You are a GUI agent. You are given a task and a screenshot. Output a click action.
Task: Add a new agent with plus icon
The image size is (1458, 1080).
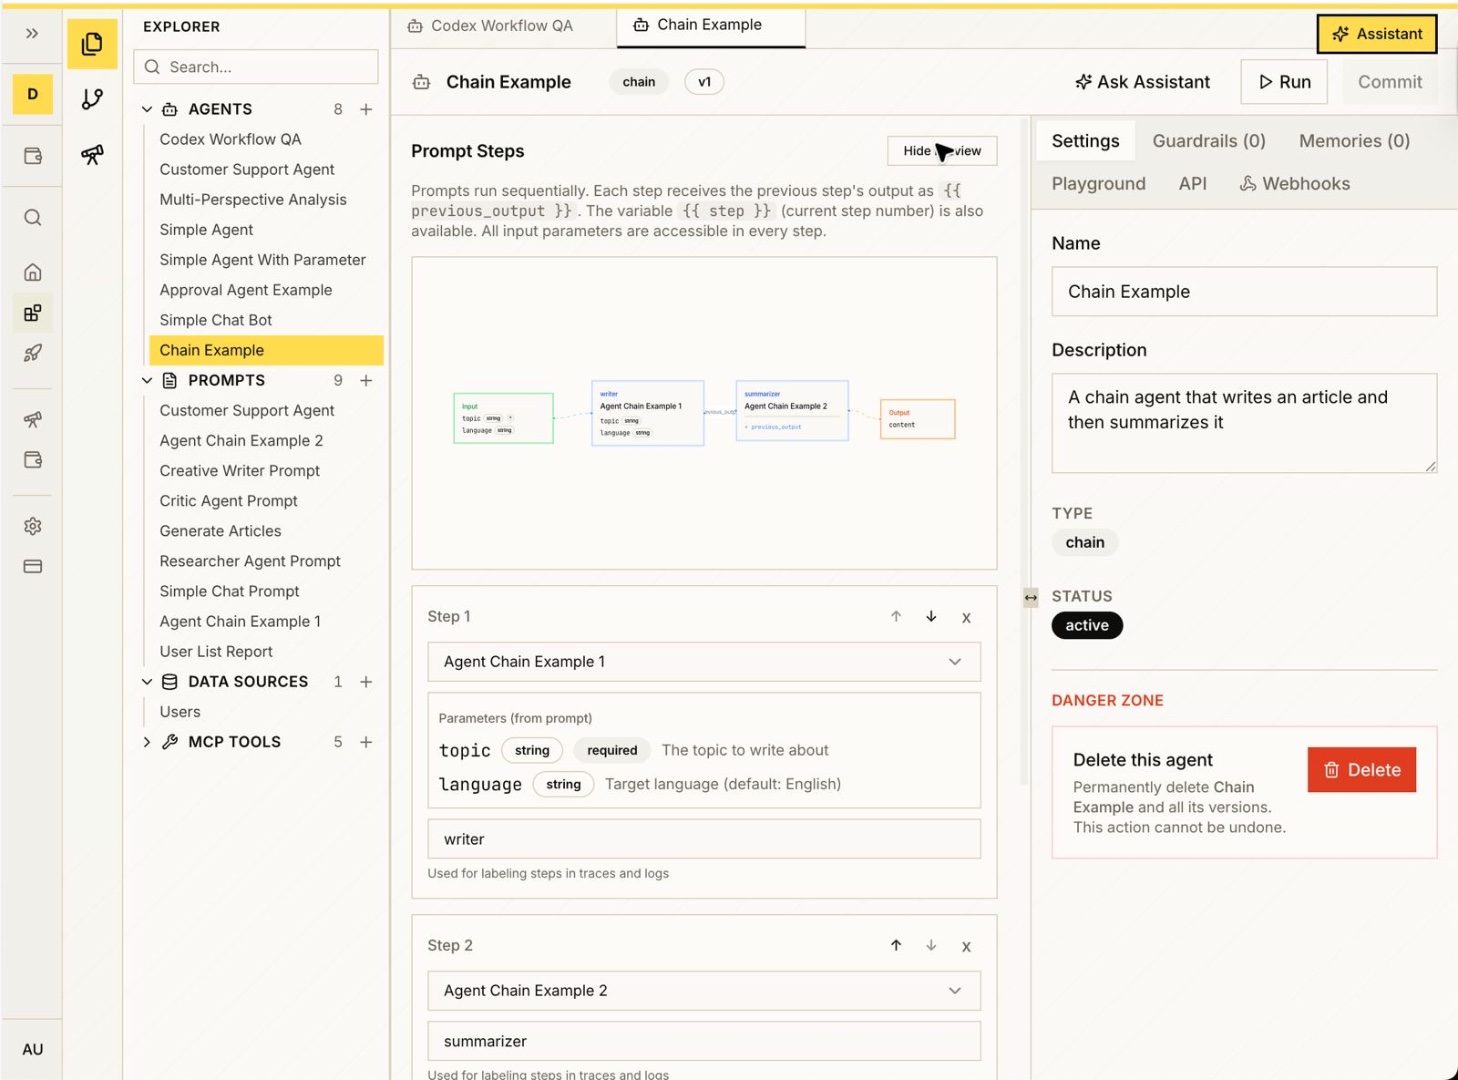[366, 109]
